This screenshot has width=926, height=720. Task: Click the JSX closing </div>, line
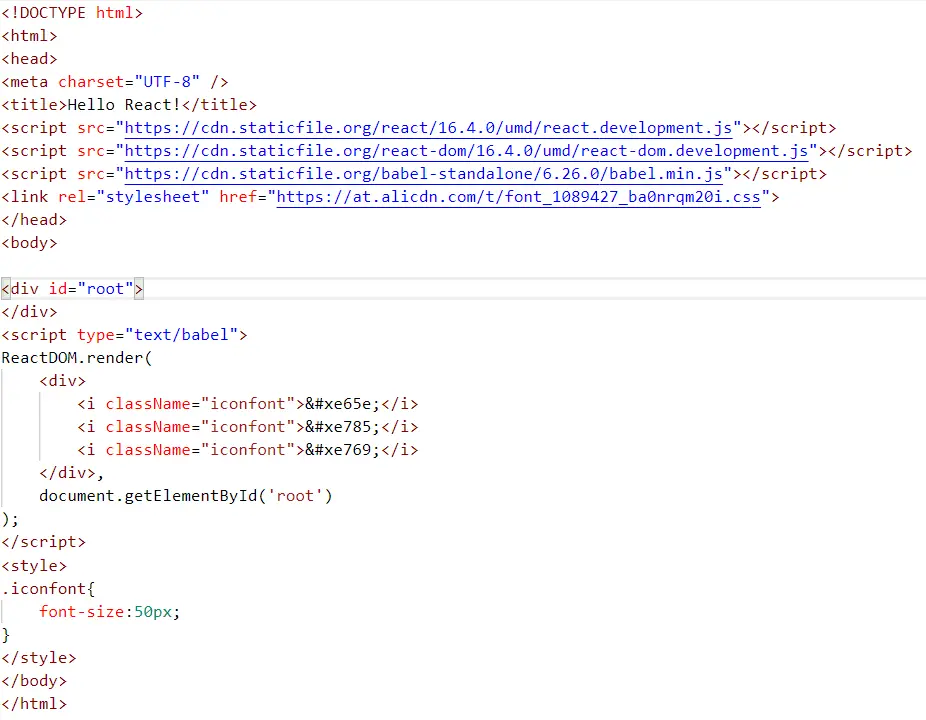(x=71, y=474)
